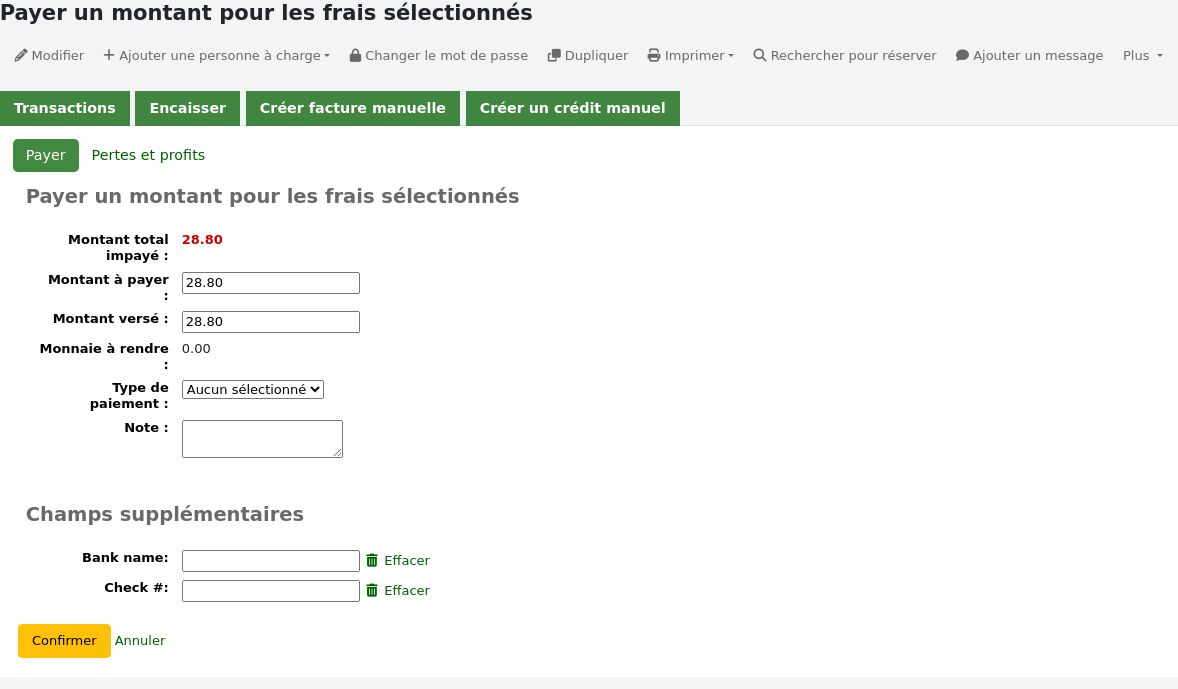This screenshot has width=1178, height=689.
Task: Click the Annuler link
Action: [x=140, y=641]
